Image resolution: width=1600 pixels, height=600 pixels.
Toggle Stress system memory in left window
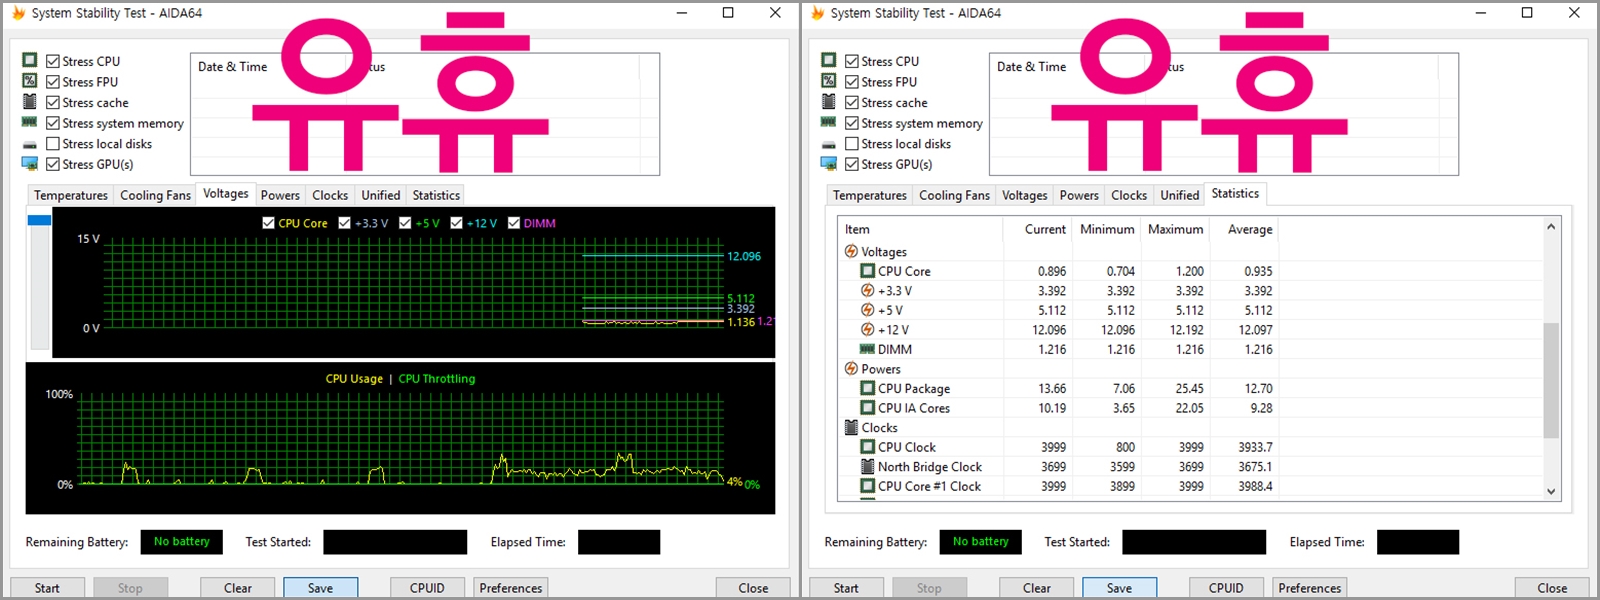tap(53, 123)
